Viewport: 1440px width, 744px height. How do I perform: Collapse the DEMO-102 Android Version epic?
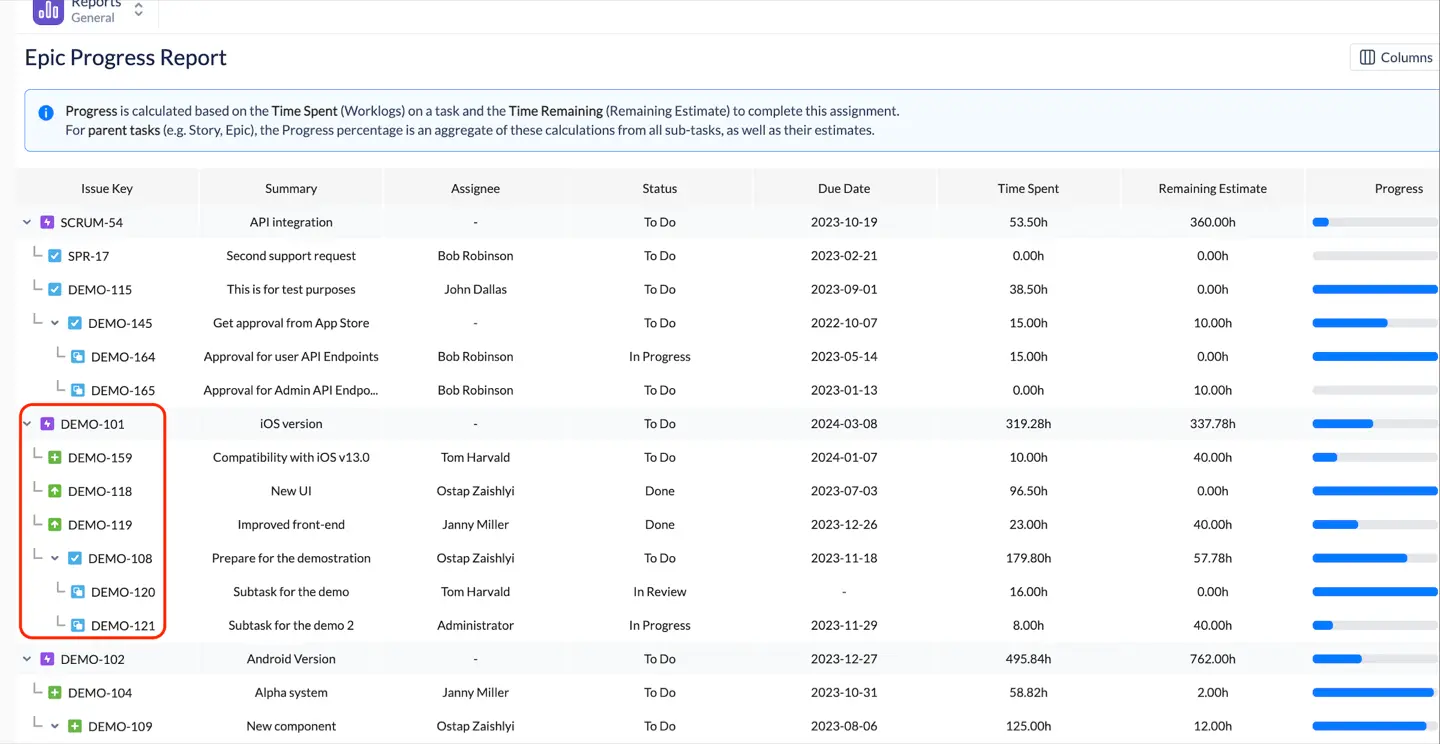click(x=27, y=659)
